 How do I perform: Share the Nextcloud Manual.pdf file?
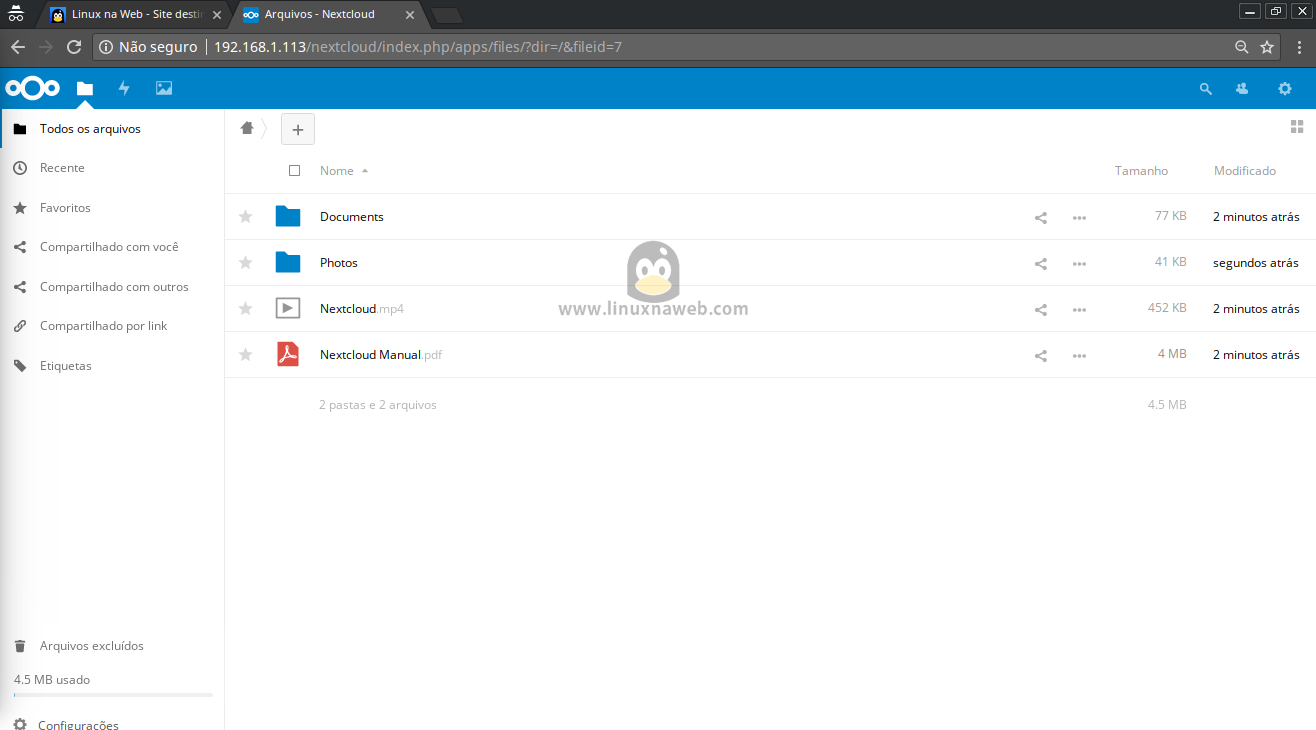[1040, 355]
